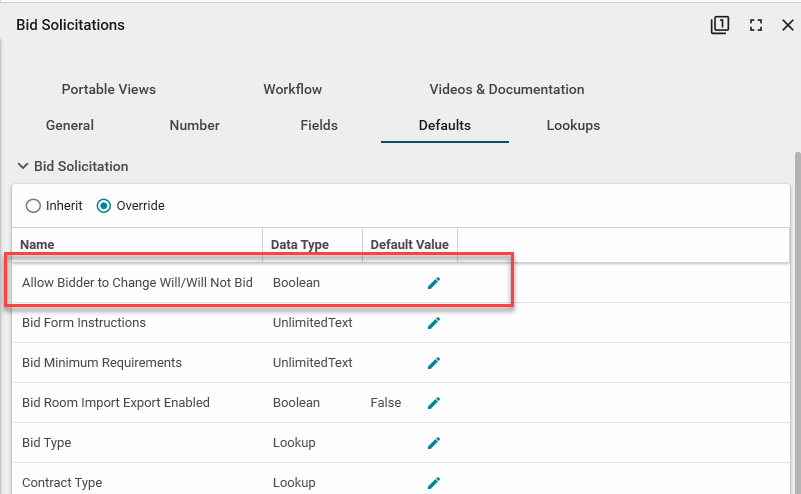801x494 pixels.
Task: Collapse the Bid Solicitation section
Action: pyautogui.click(x=23, y=166)
